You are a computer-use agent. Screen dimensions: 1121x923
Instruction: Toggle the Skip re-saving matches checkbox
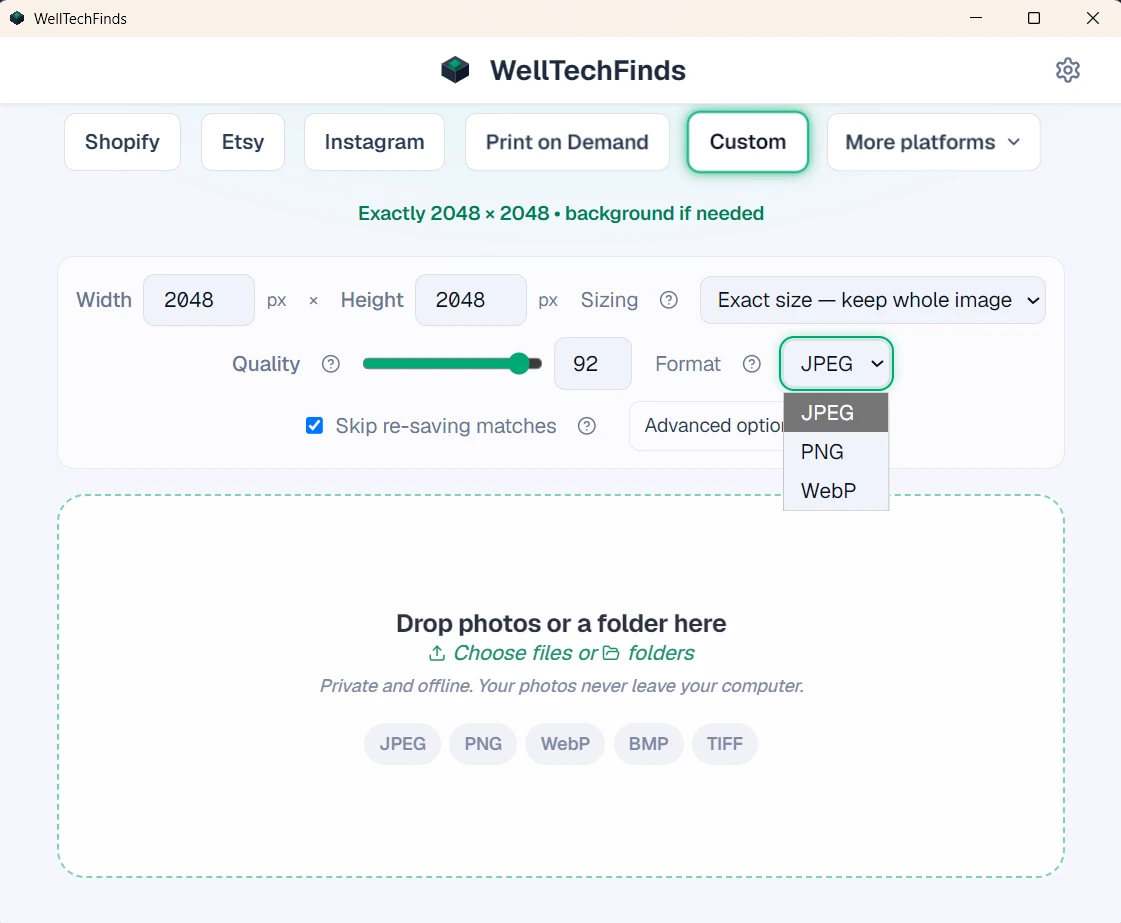point(314,425)
